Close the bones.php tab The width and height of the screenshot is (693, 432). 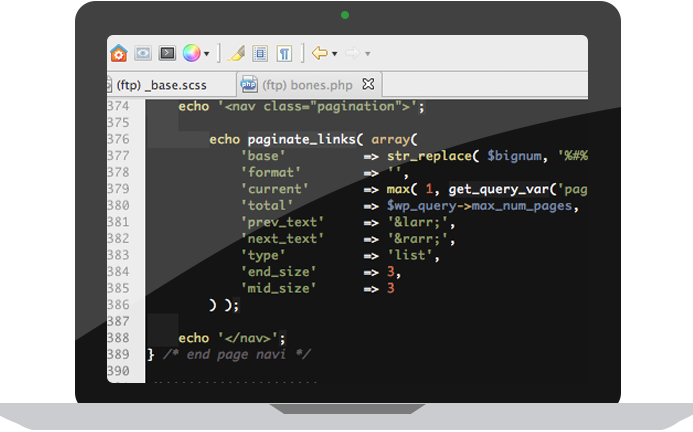pyautogui.click(x=368, y=84)
